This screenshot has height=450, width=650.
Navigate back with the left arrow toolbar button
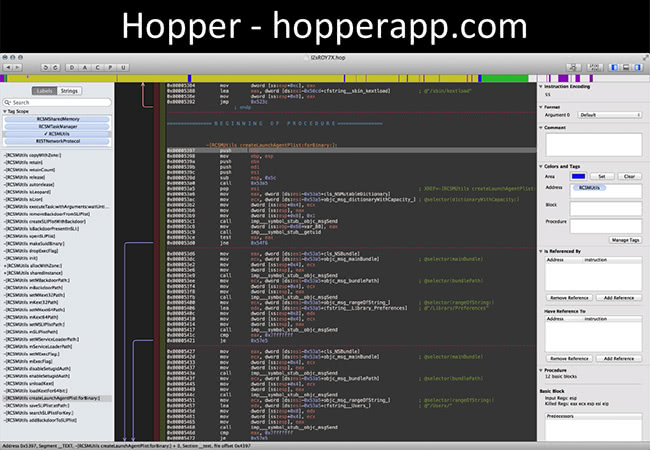click(x=7, y=67)
